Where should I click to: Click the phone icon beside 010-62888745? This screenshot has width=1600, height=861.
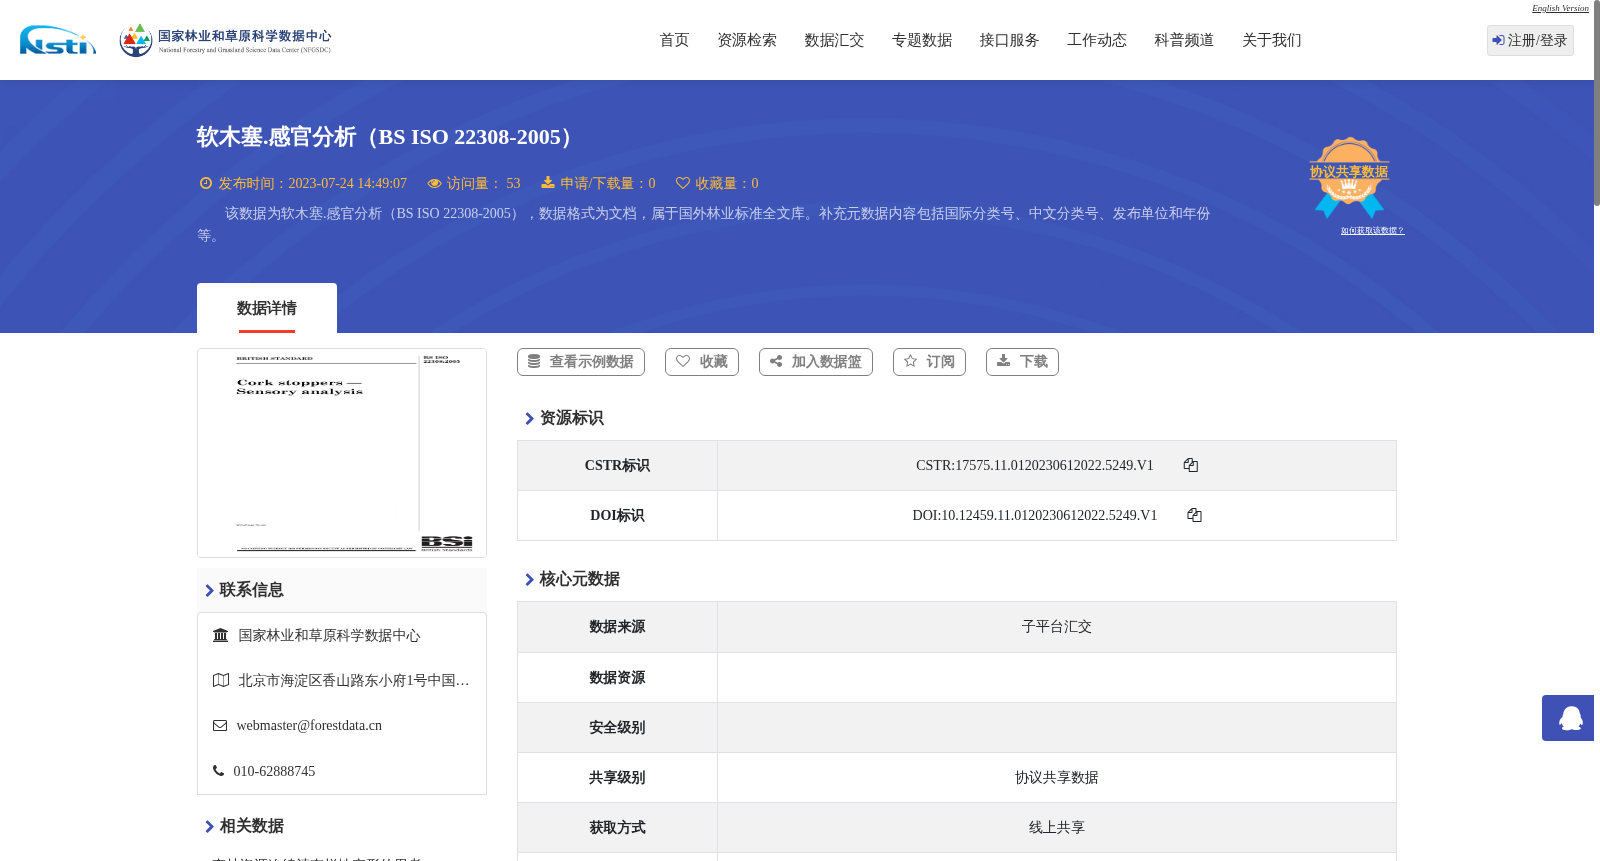coord(218,771)
